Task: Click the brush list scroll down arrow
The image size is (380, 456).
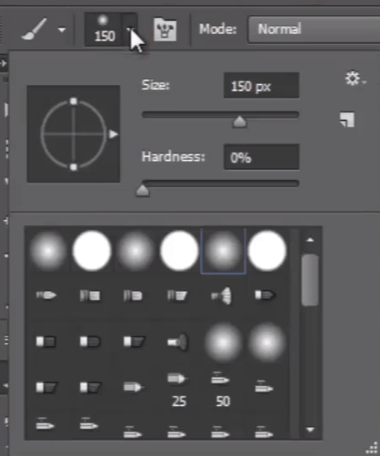Action: pos(310,430)
